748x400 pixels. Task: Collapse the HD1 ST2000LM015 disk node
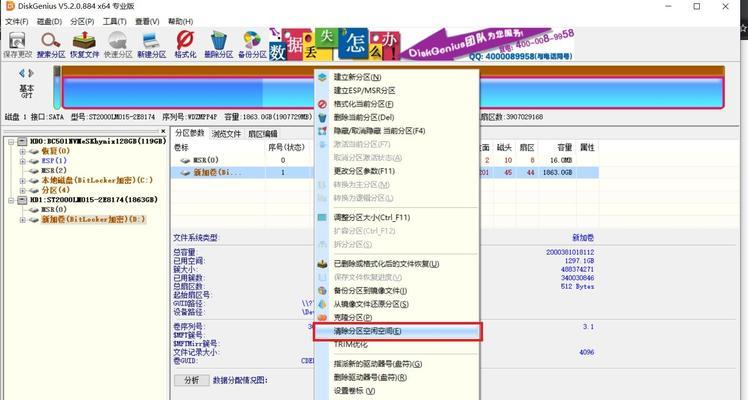click(11, 200)
